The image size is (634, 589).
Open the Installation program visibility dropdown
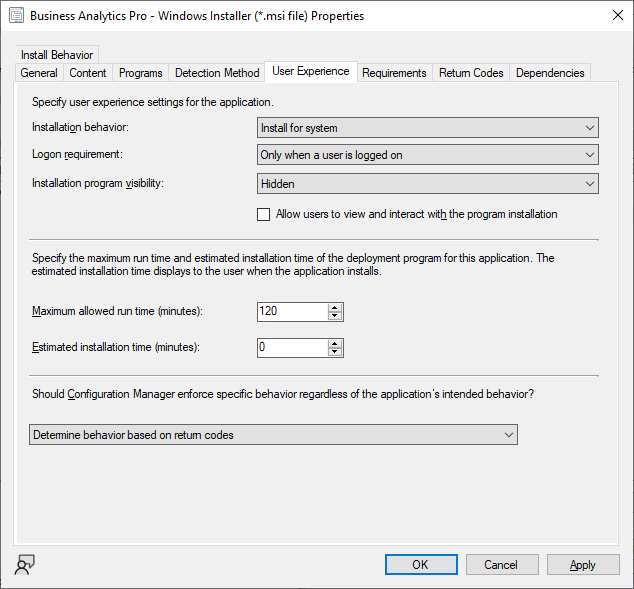pos(428,184)
